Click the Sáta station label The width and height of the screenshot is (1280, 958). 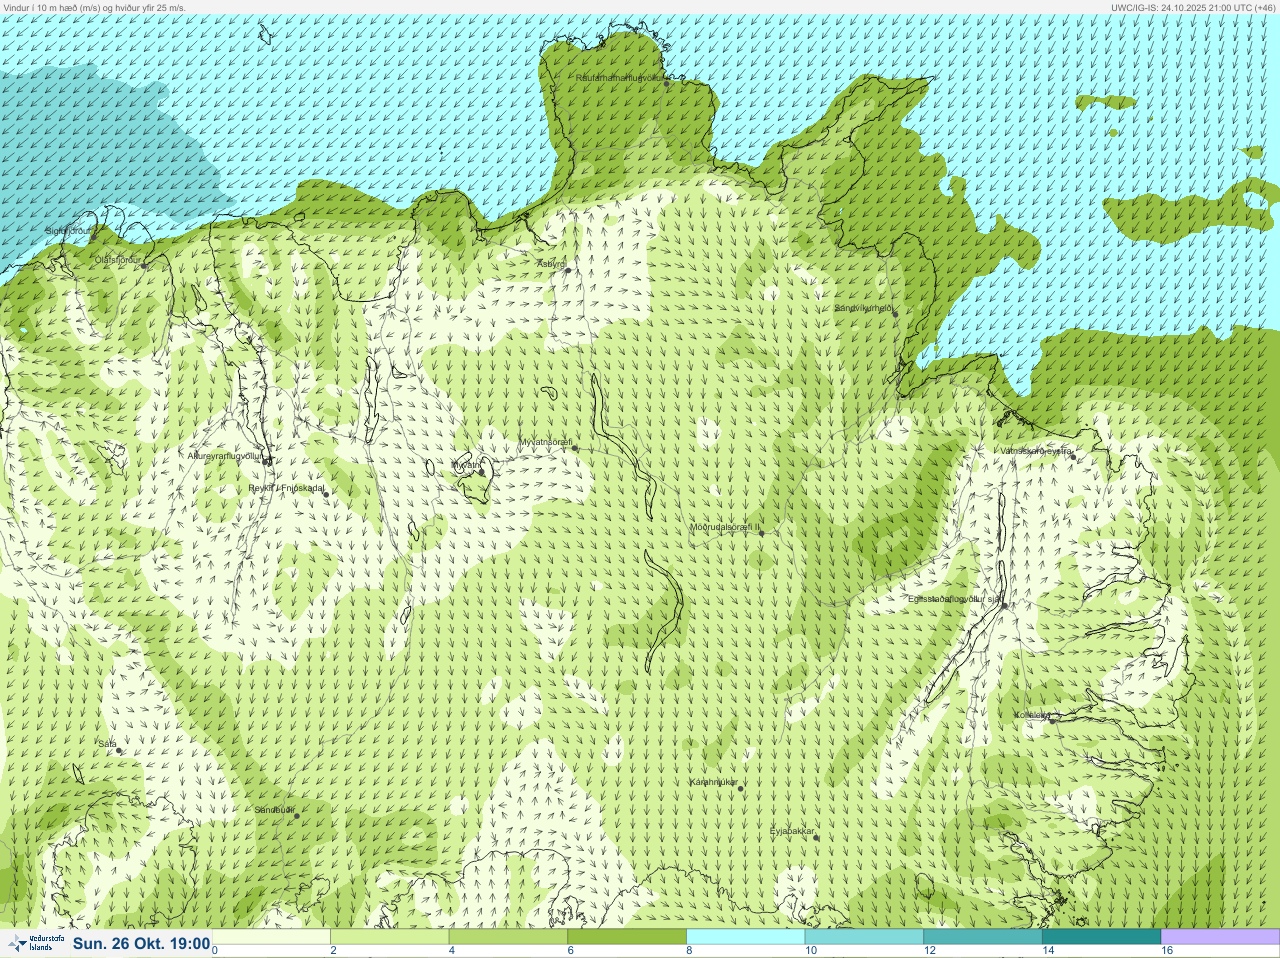coord(108,744)
